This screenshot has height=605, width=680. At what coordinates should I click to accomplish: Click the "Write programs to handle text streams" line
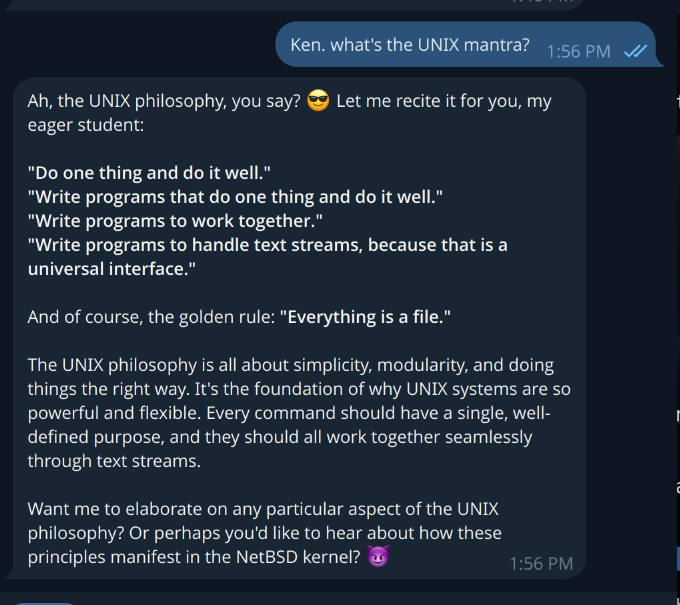point(267,245)
